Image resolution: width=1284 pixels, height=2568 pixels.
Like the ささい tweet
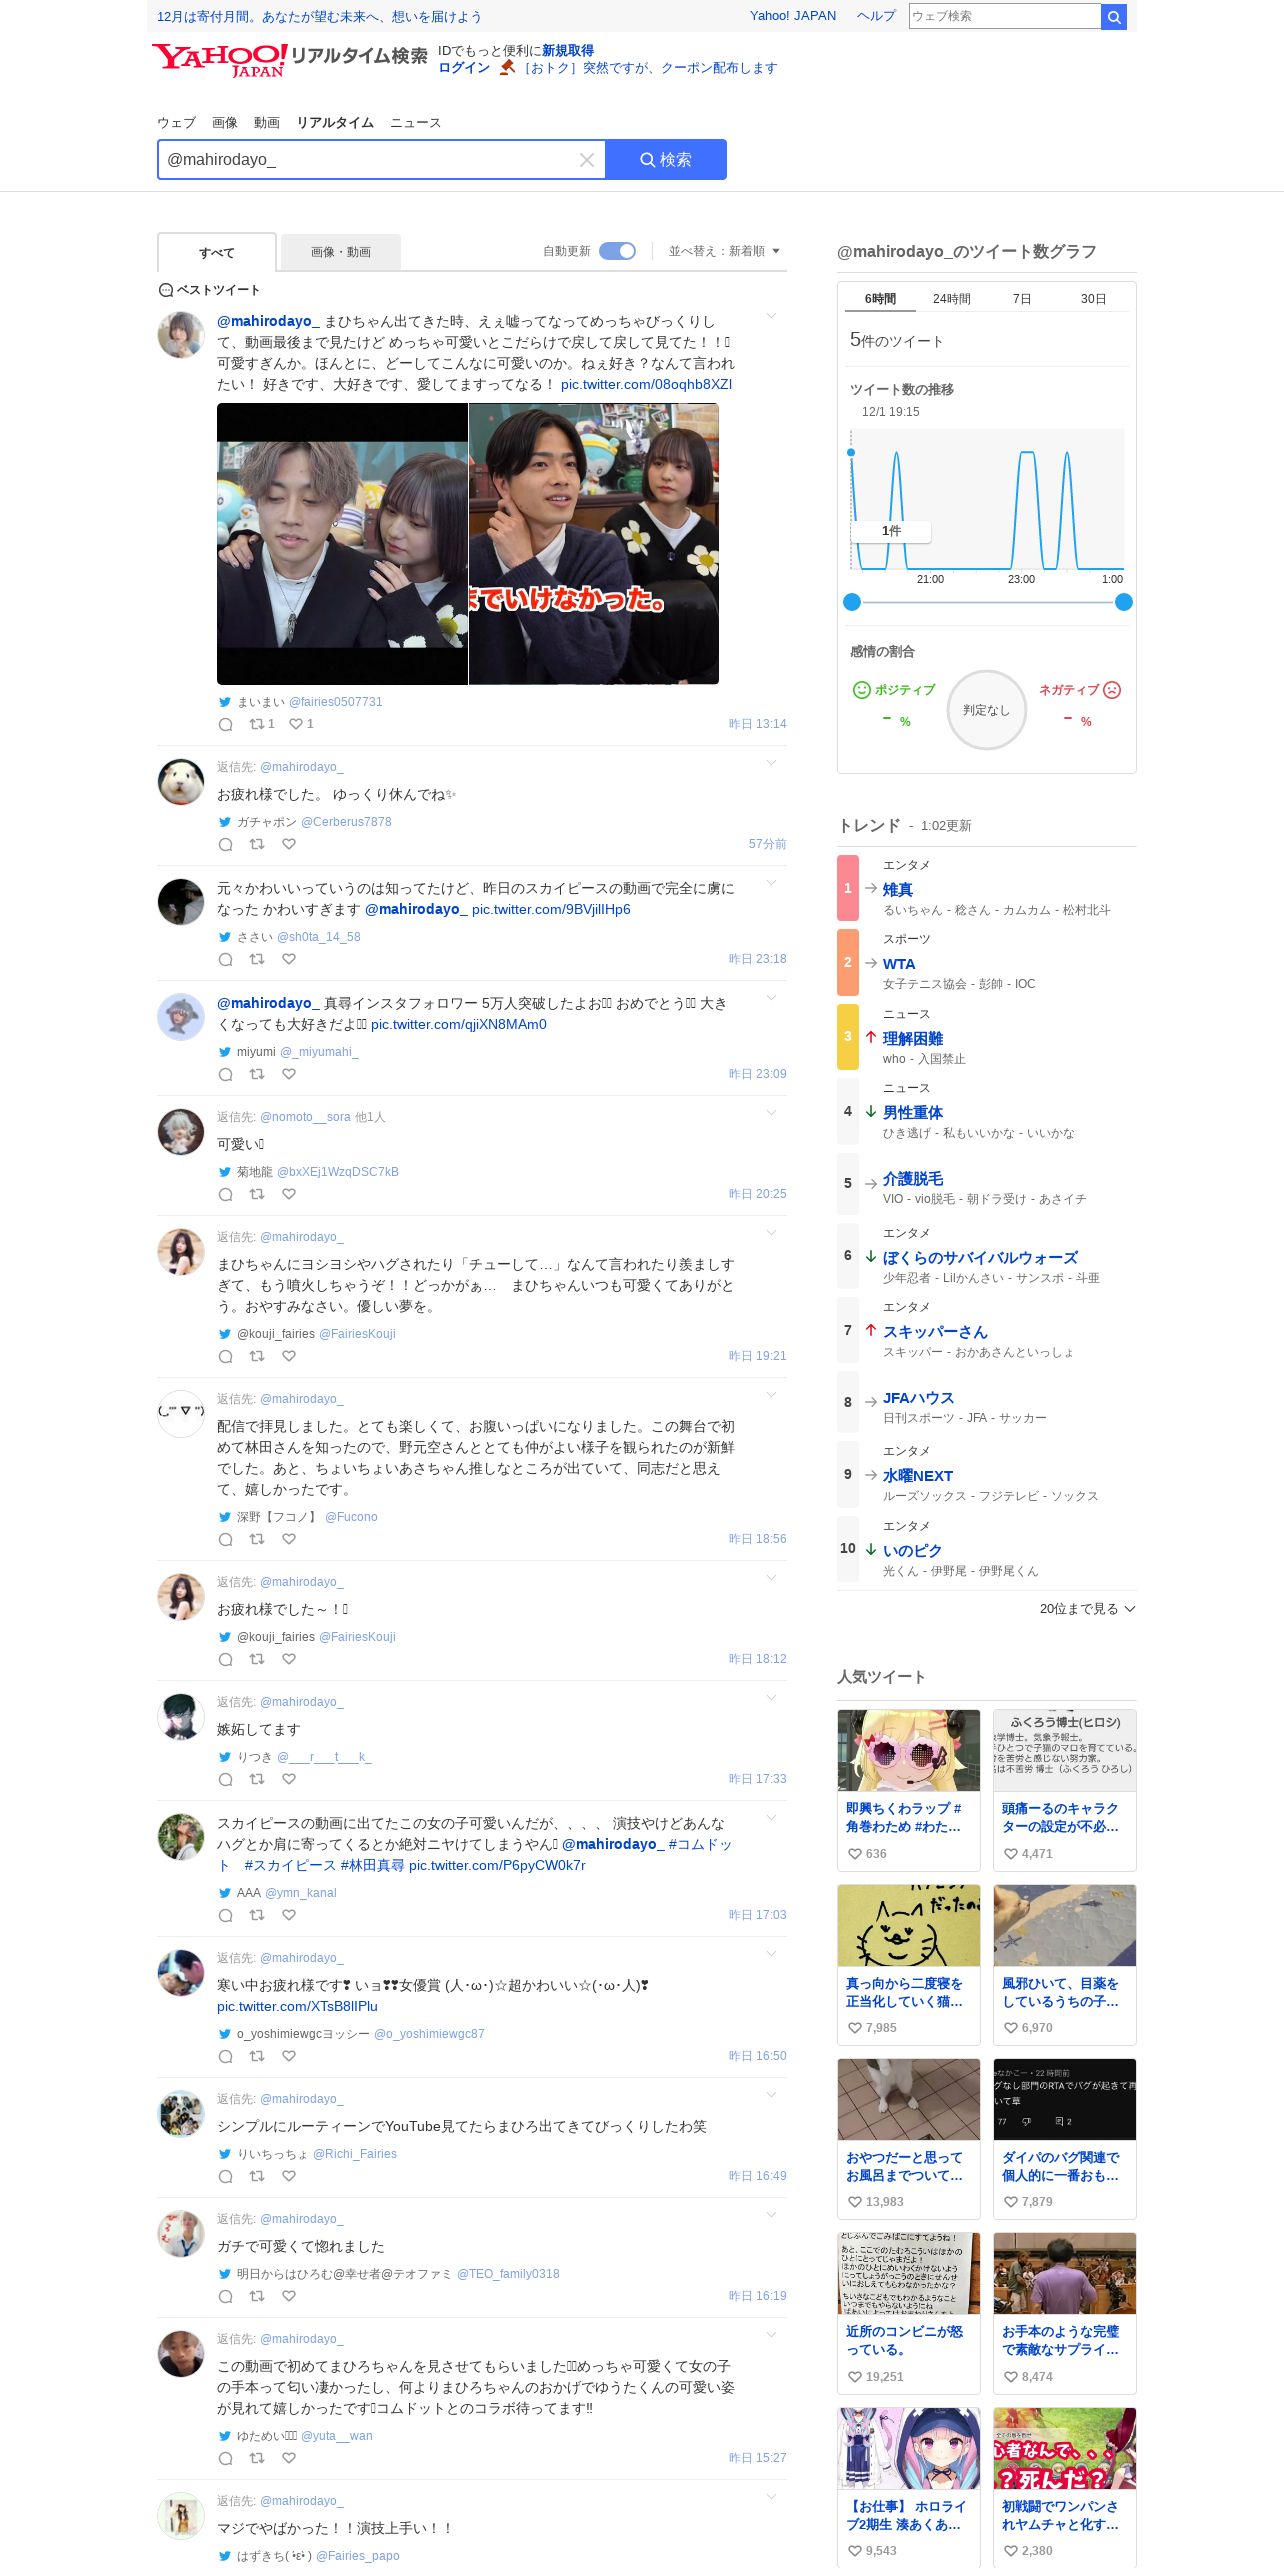coord(289,959)
